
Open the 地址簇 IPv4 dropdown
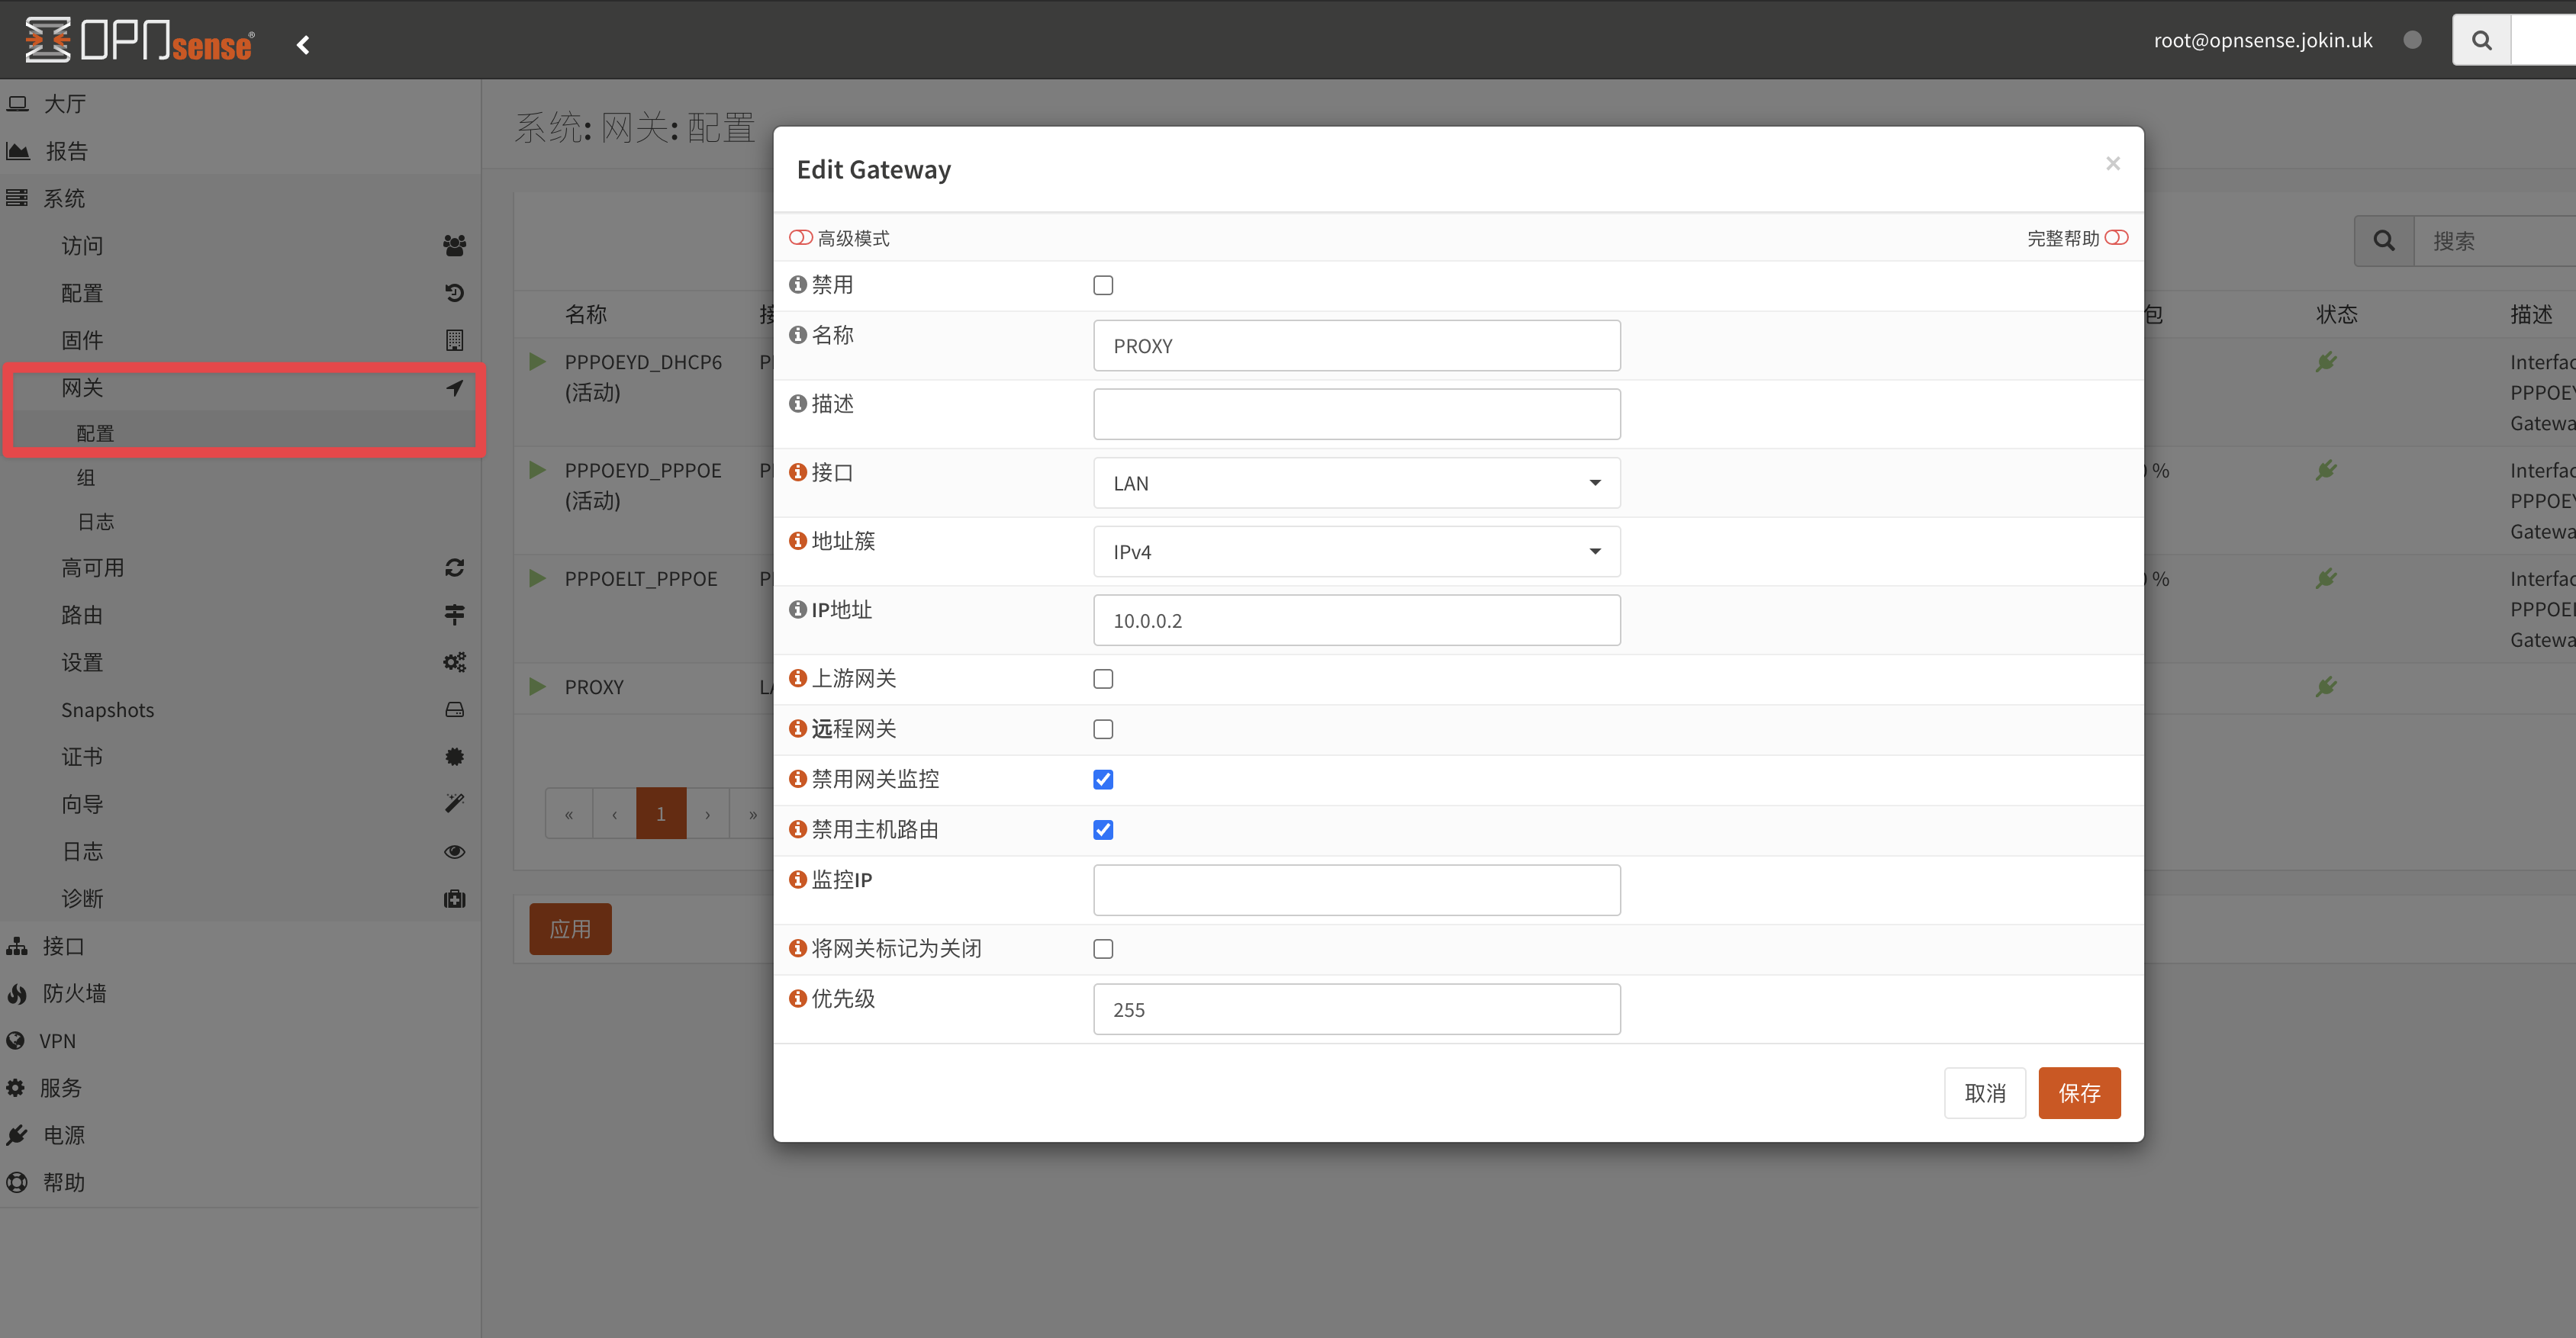pos(1356,552)
